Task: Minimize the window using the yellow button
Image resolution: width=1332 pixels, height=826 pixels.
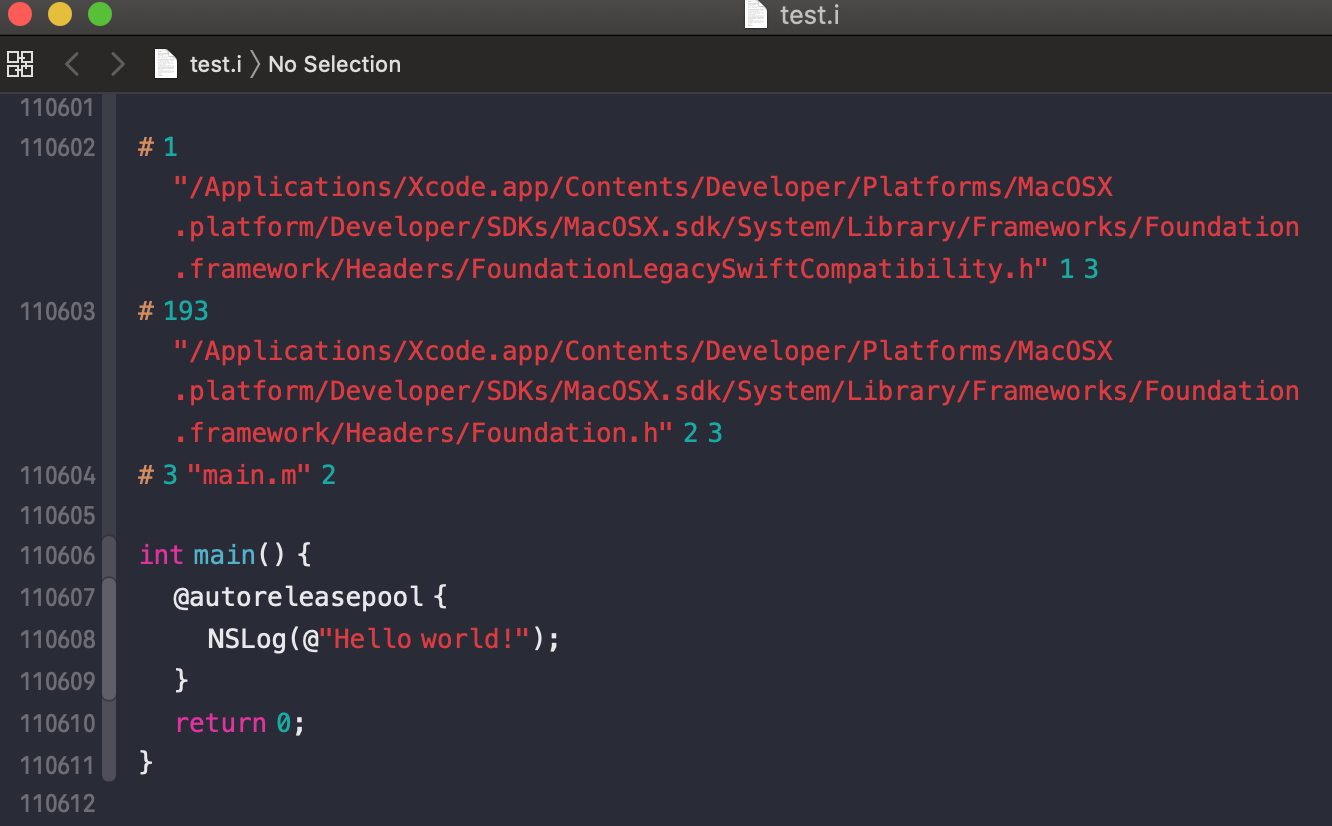Action: coord(60,15)
